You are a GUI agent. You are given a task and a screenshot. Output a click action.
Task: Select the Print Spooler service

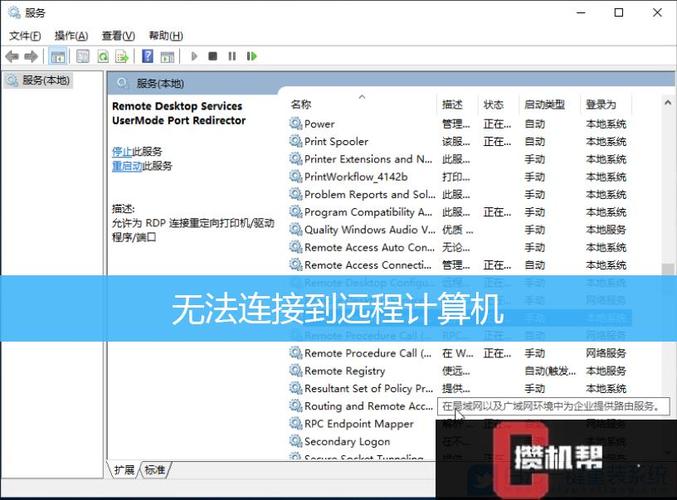click(460, 142)
